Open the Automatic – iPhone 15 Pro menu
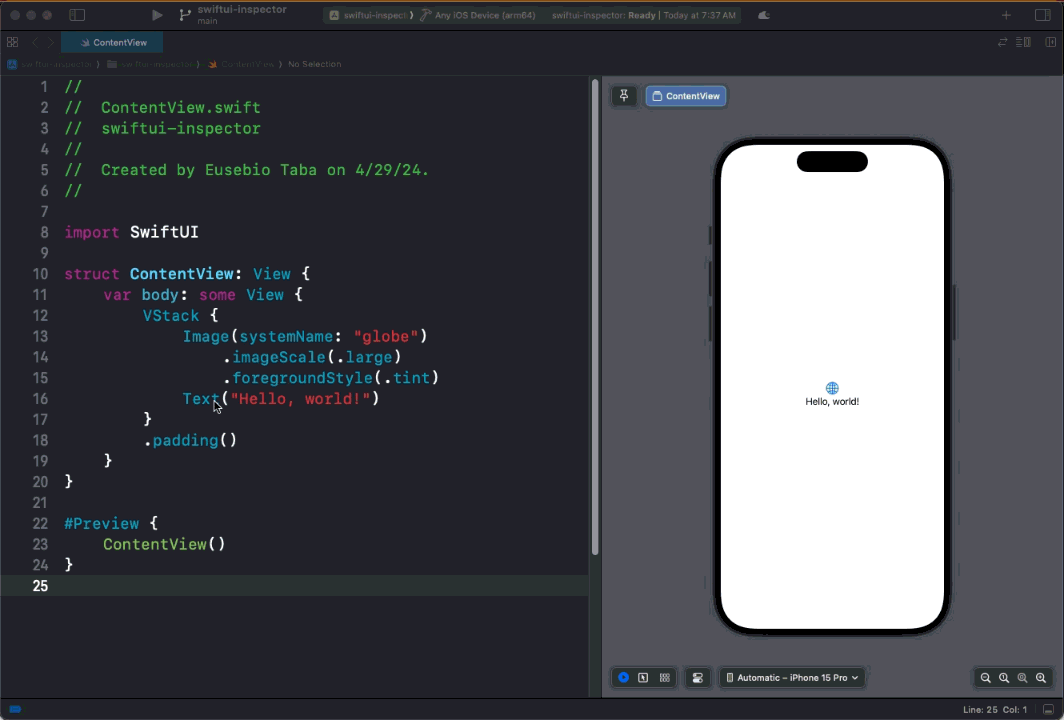Screen dimensions: 1064x720 pyautogui.click(x=792, y=677)
